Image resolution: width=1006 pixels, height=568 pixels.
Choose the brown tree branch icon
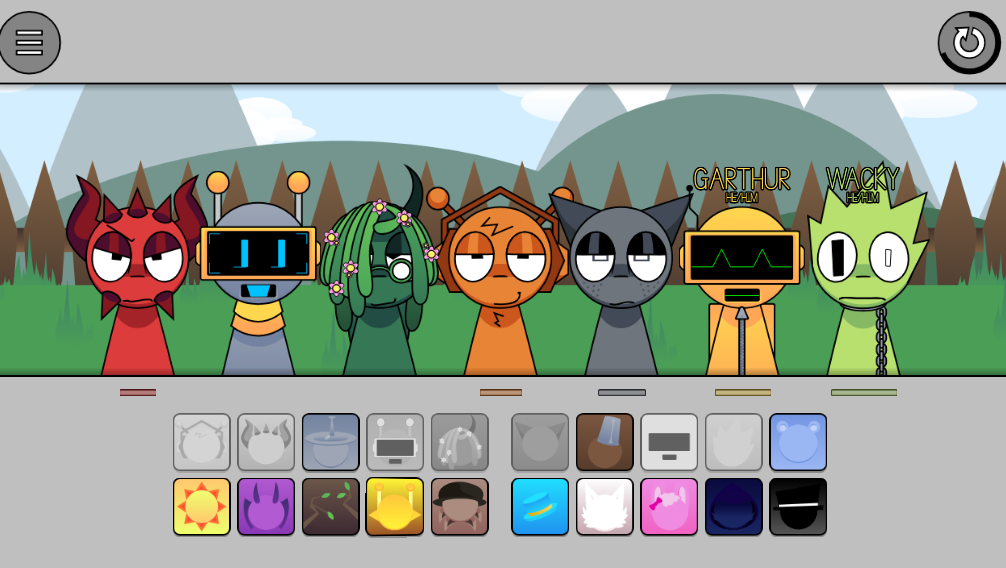coord(331,506)
